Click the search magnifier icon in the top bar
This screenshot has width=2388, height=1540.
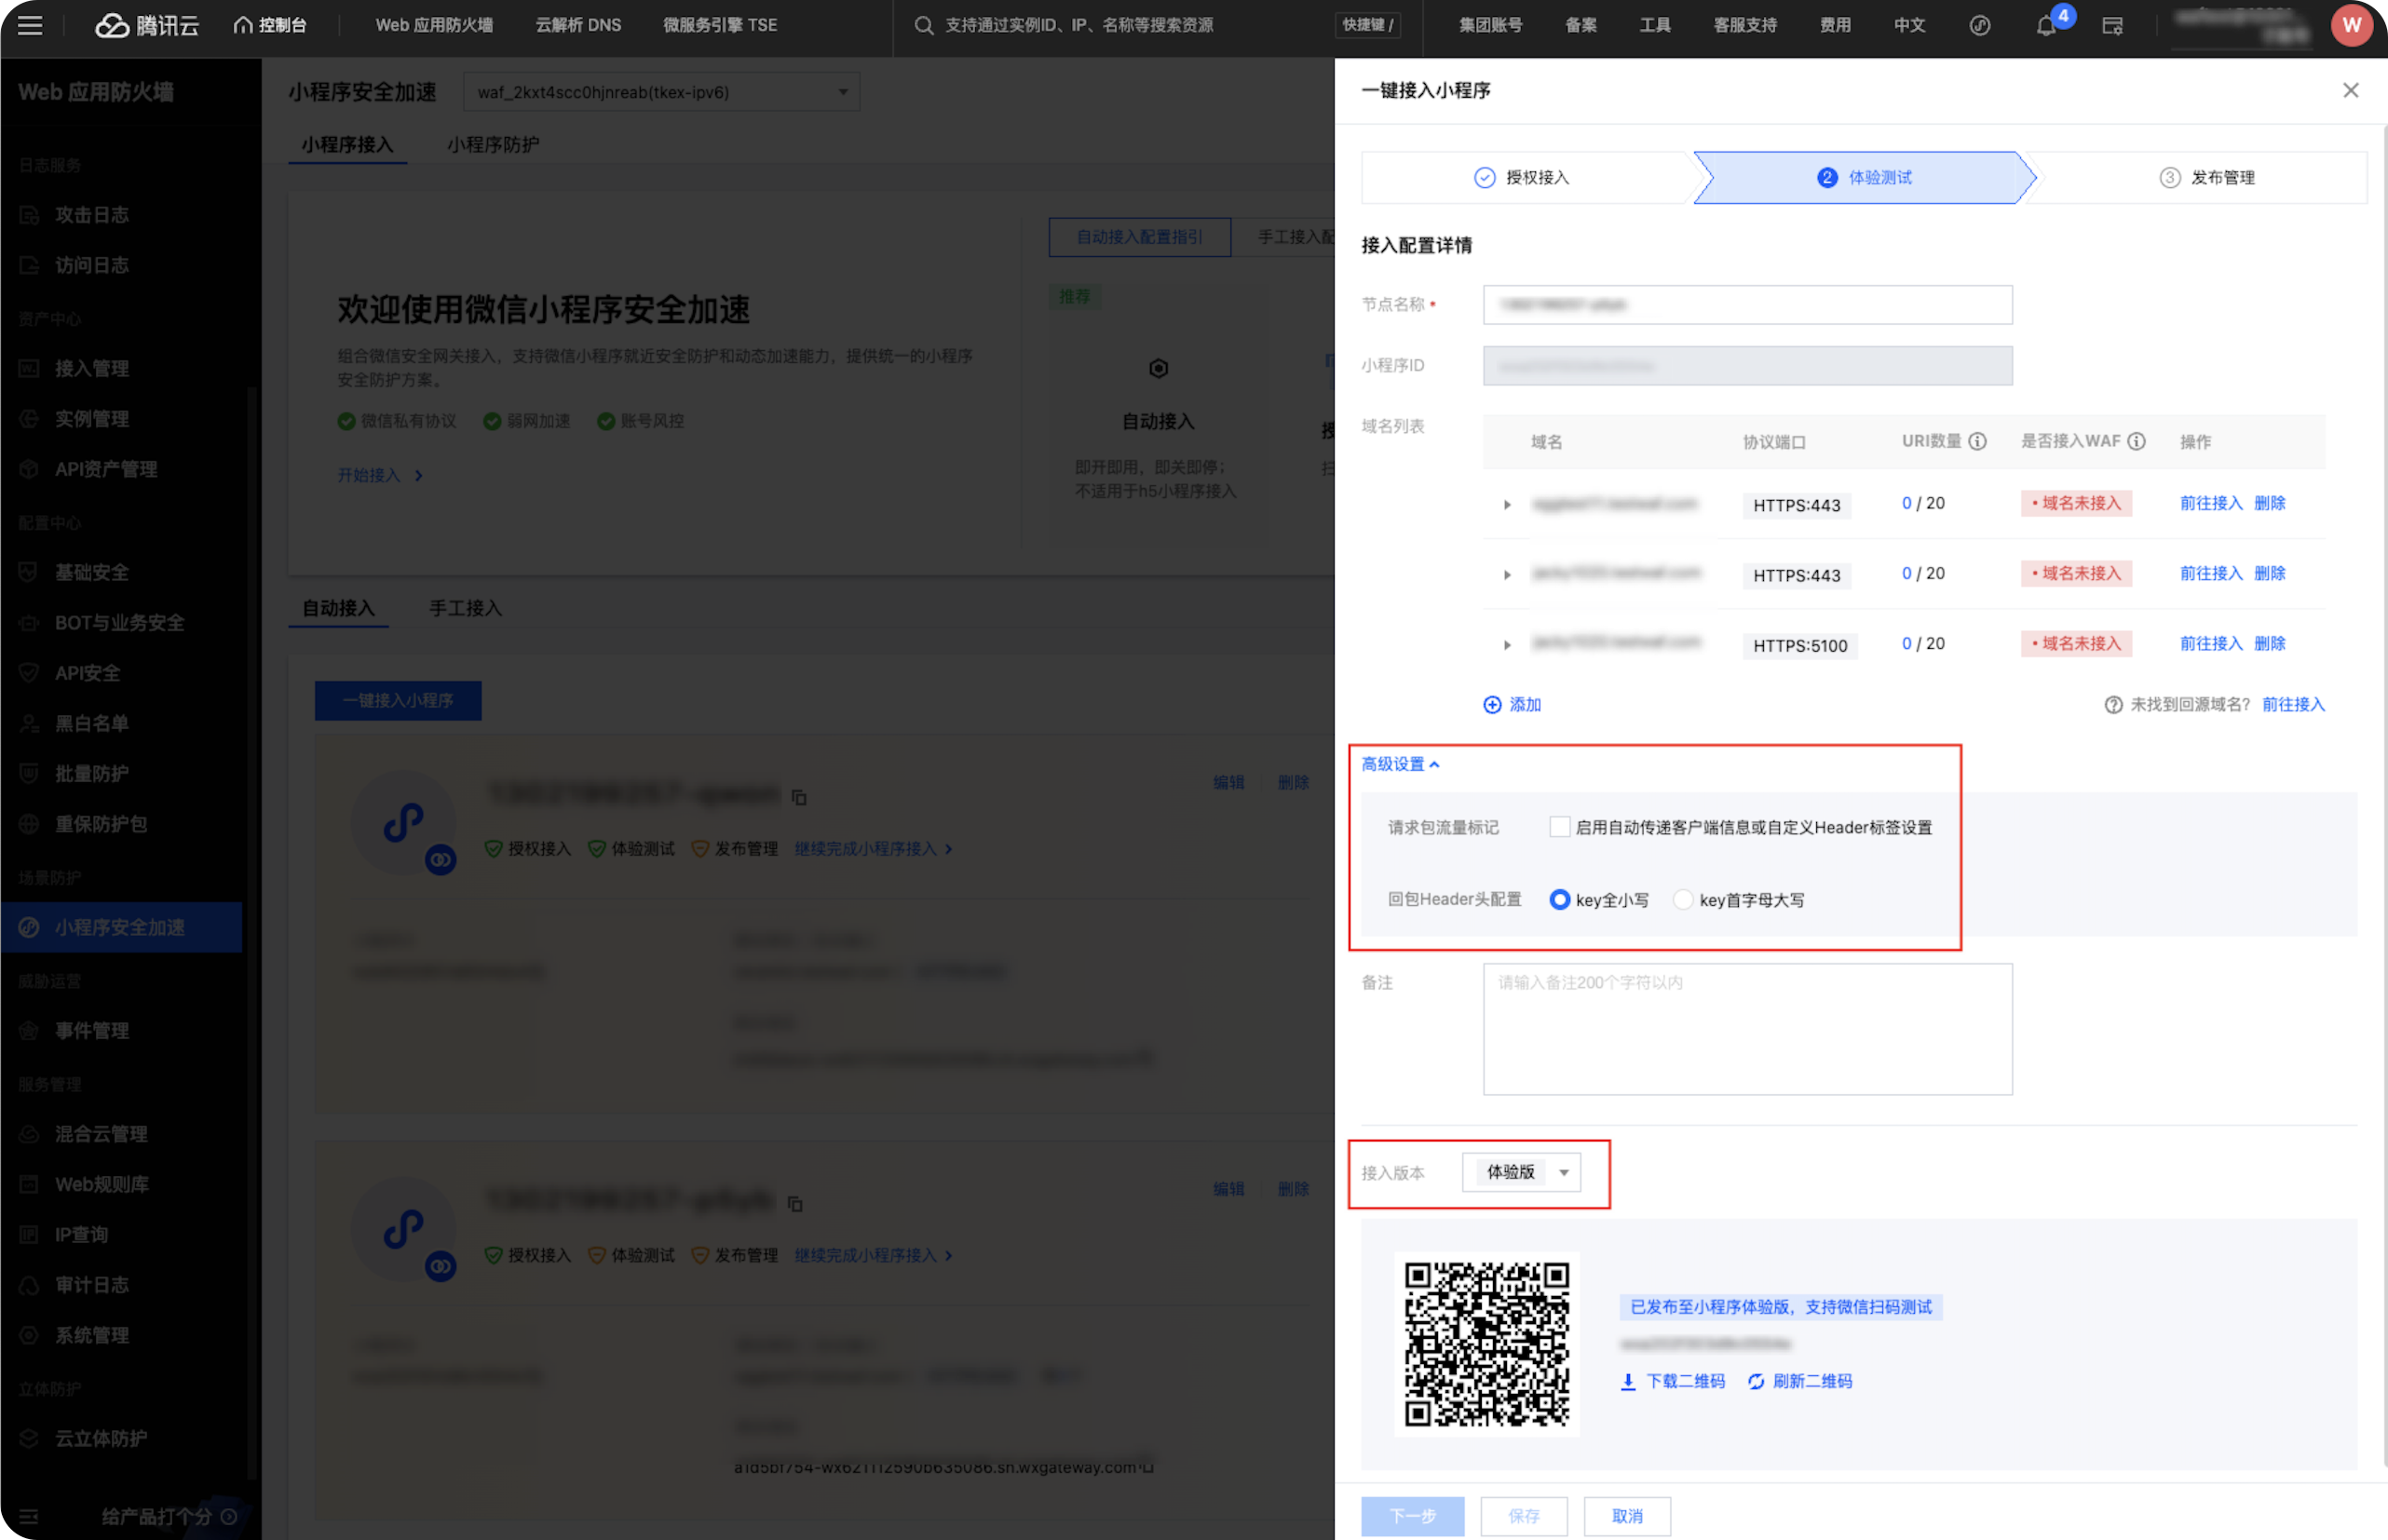923,25
